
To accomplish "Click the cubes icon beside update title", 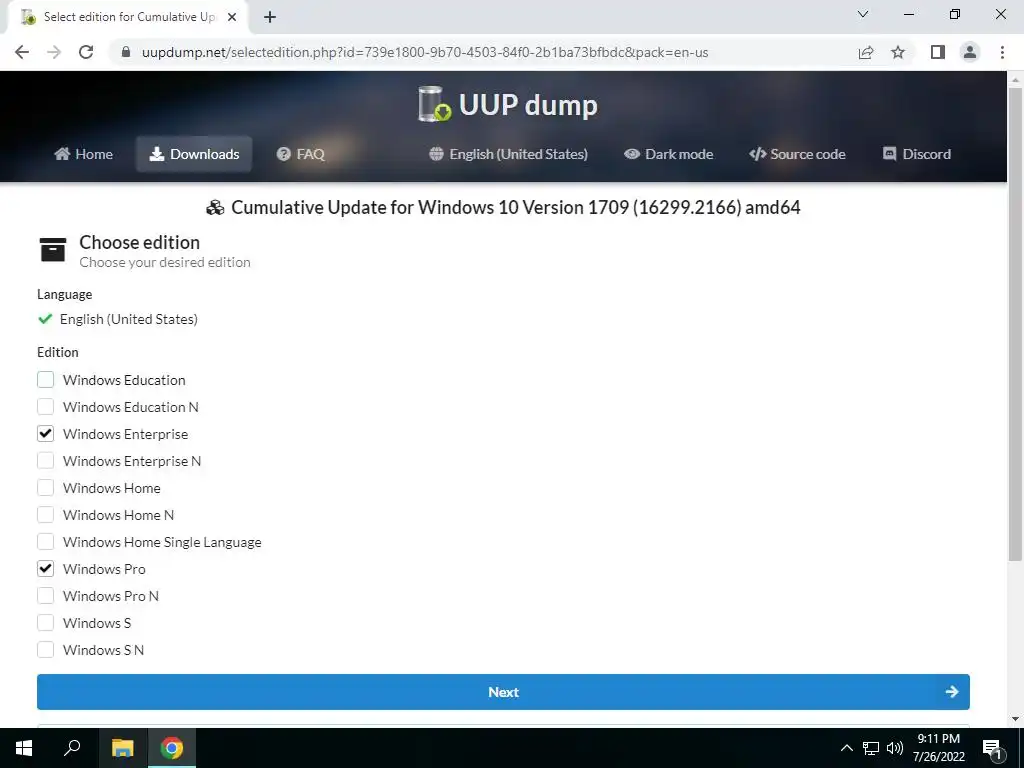I will (215, 208).
